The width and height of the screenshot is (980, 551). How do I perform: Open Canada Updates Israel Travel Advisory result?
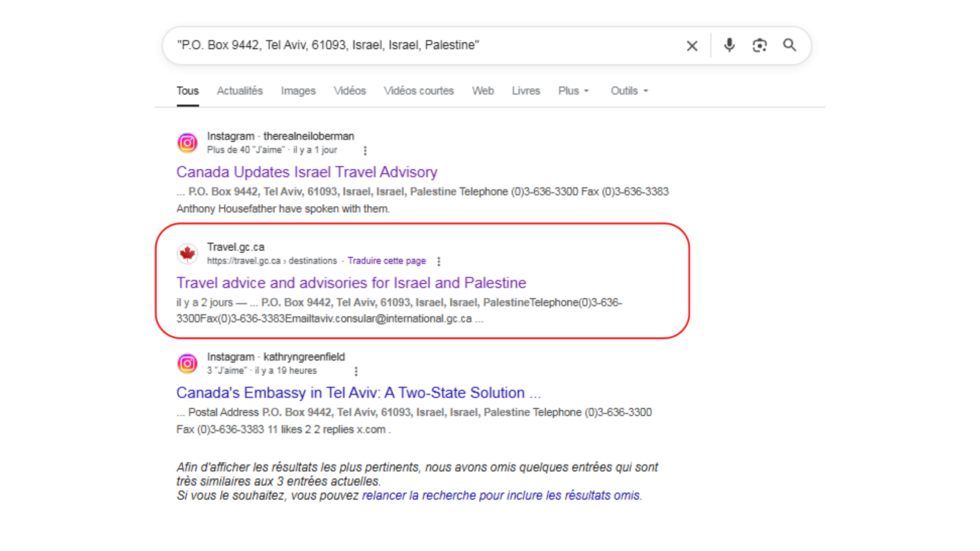tap(307, 172)
